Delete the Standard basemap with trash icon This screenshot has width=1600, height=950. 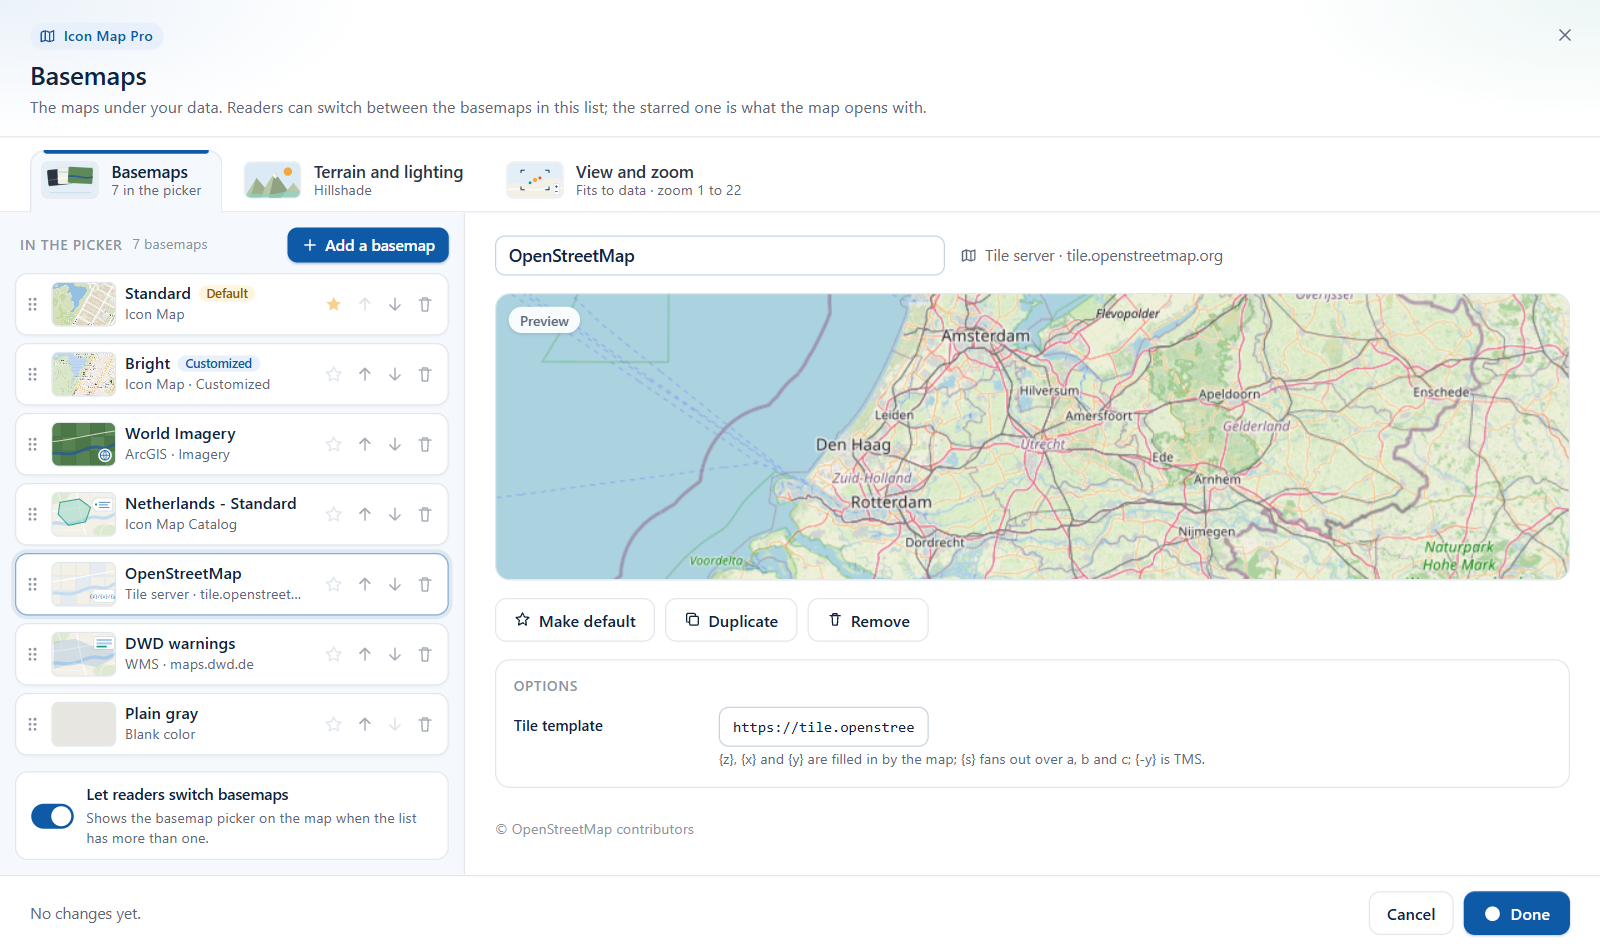(425, 304)
